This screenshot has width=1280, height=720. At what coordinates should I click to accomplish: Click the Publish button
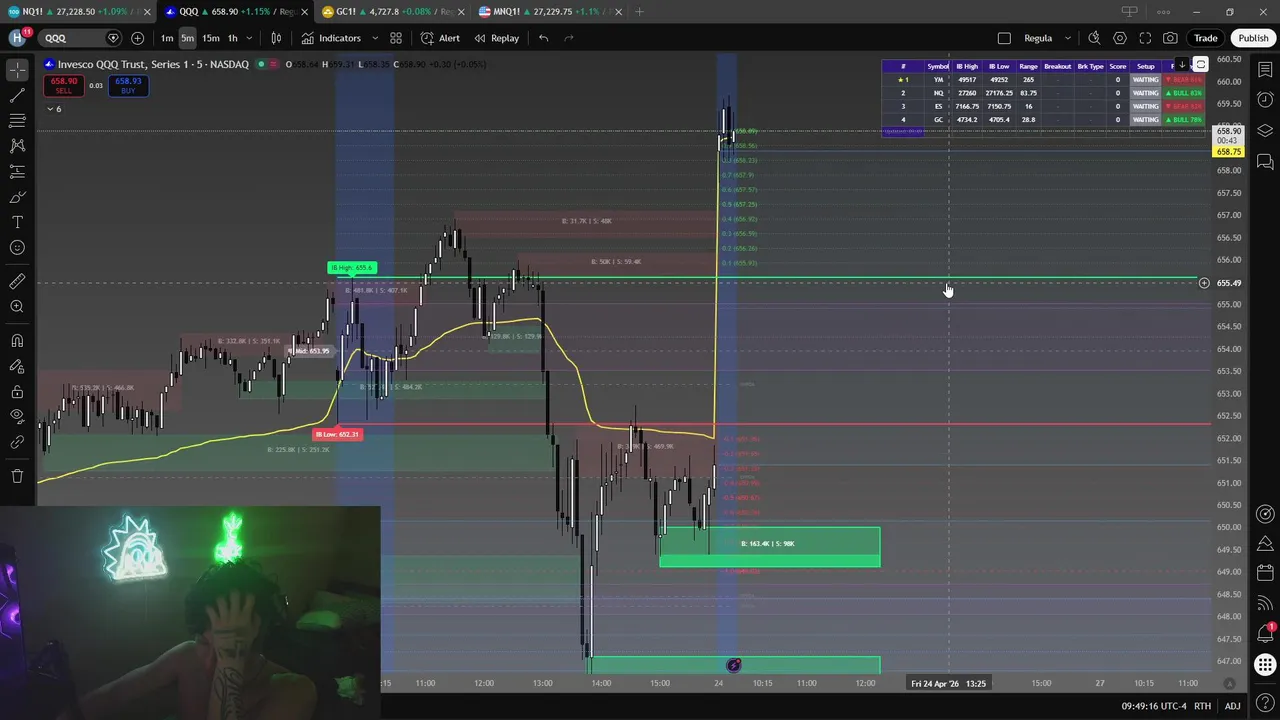tap(1253, 38)
